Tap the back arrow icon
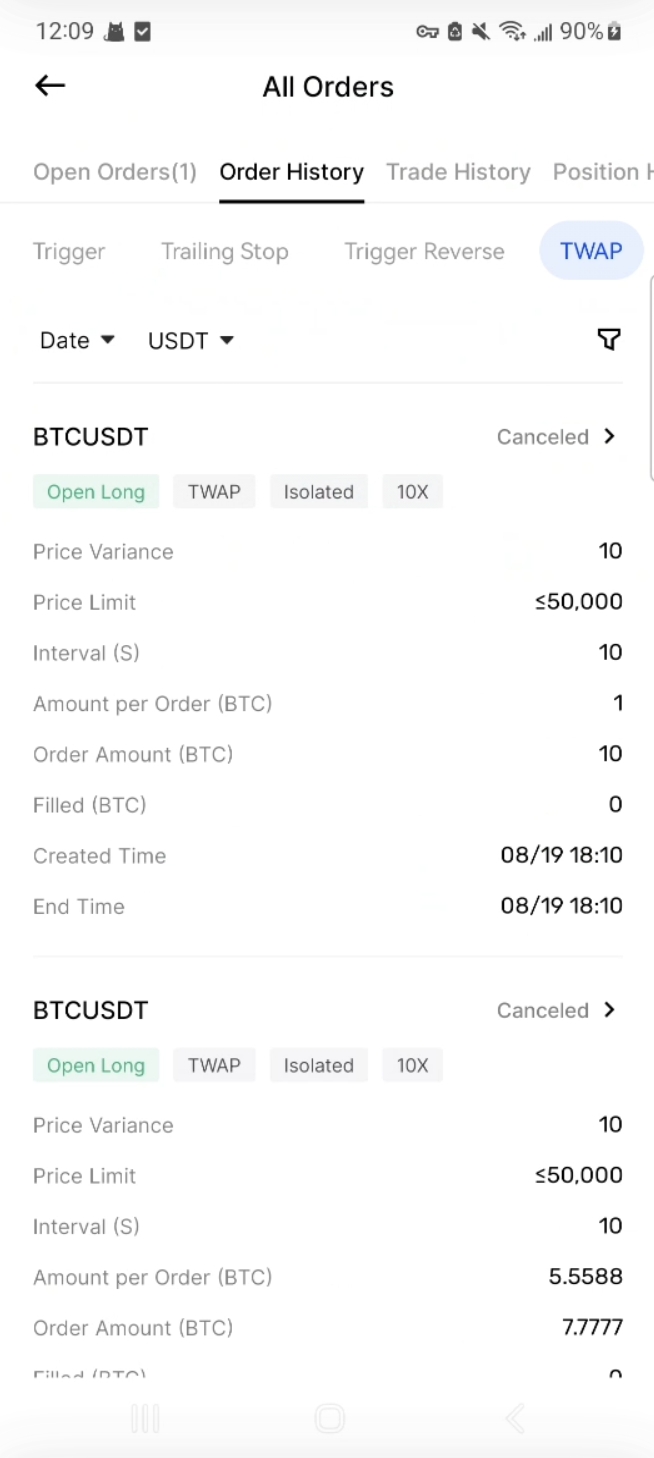Screen dimensions: 654x1458 pyautogui.click(x=50, y=86)
